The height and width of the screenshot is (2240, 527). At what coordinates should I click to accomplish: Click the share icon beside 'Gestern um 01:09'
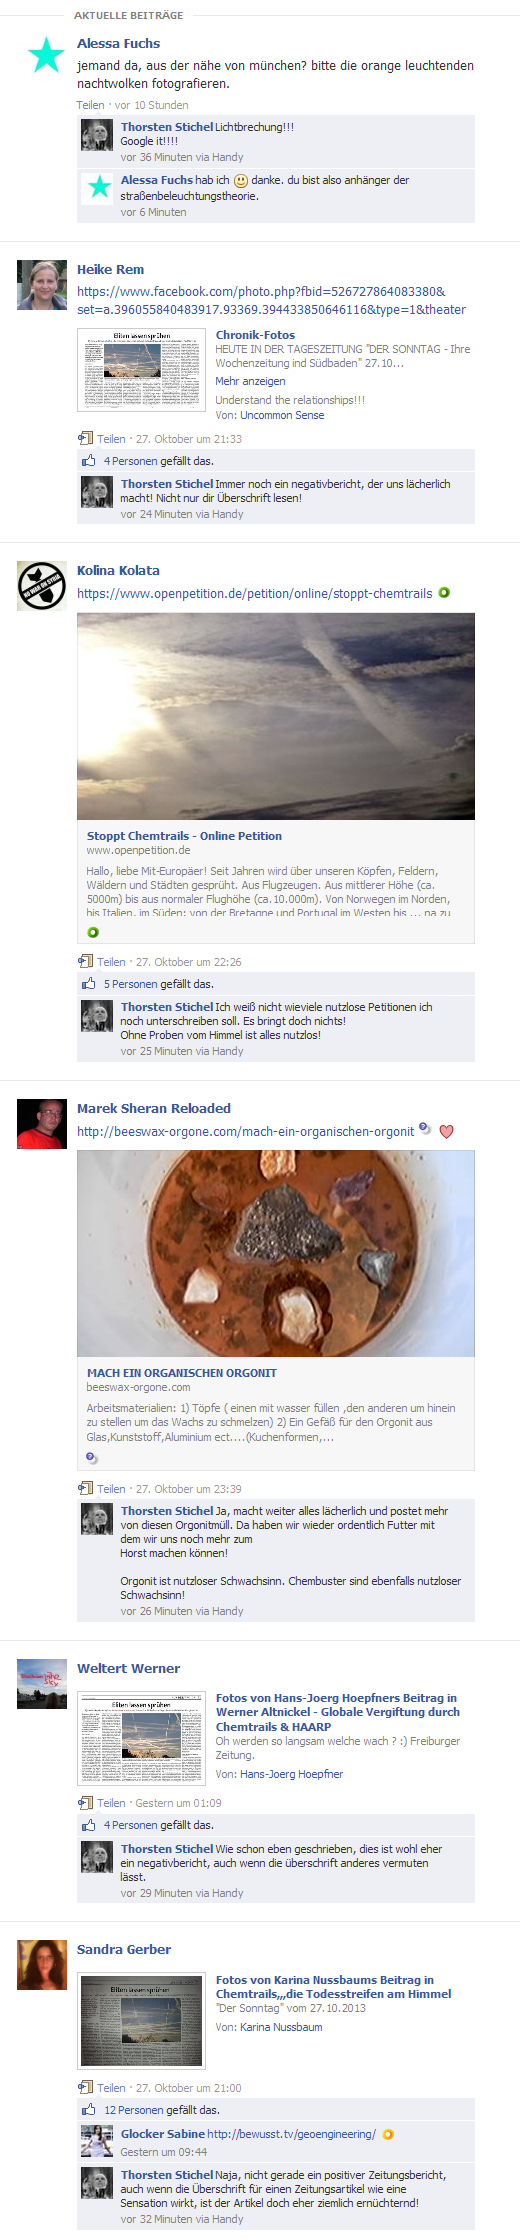[85, 1803]
